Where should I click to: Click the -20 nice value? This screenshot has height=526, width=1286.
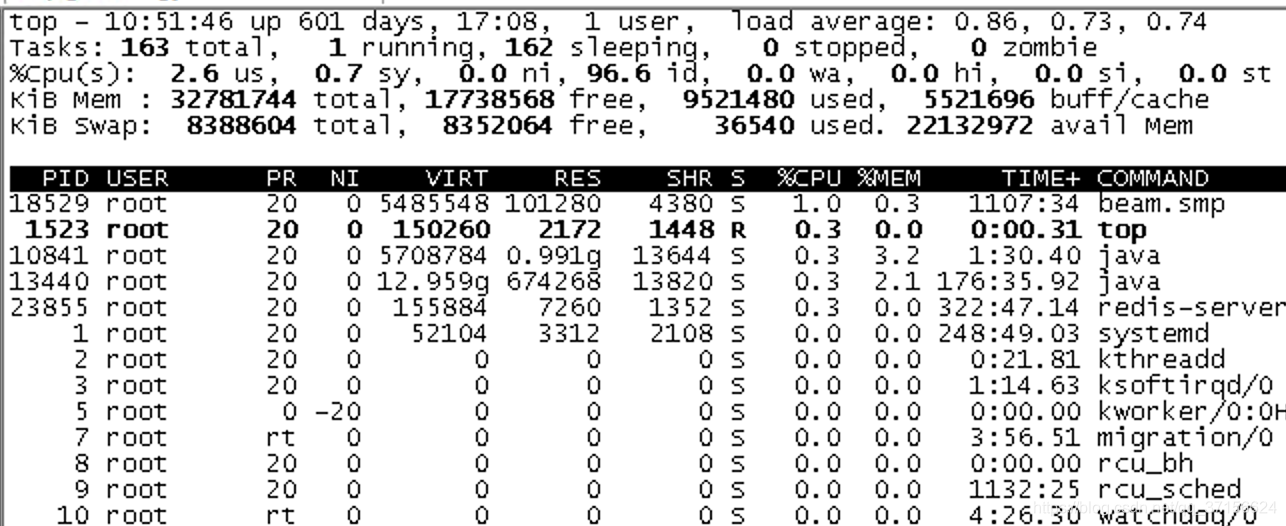[337, 410]
